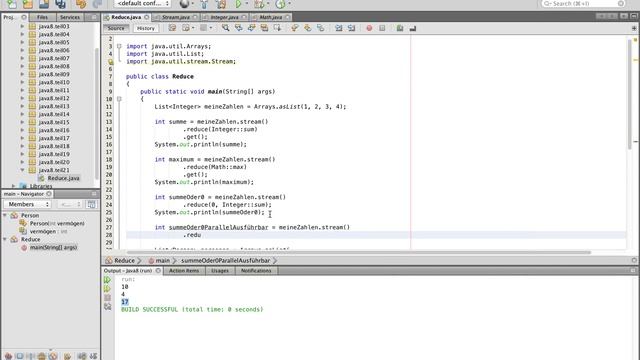This screenshot has height=360, width=640.
Task: Toggle Show Non-Public Members filter in Navigator
Action: [42, 356]
